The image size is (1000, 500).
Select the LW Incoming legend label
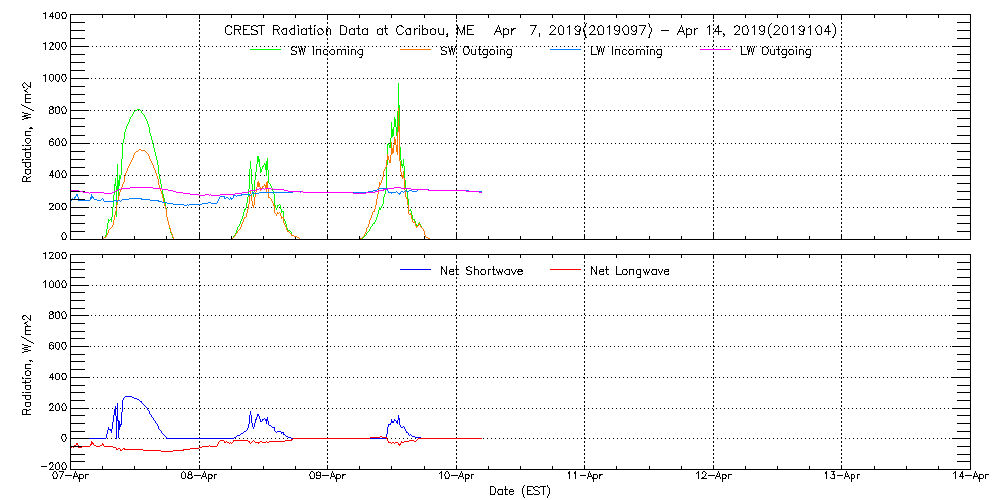click(x=625, y=52)
